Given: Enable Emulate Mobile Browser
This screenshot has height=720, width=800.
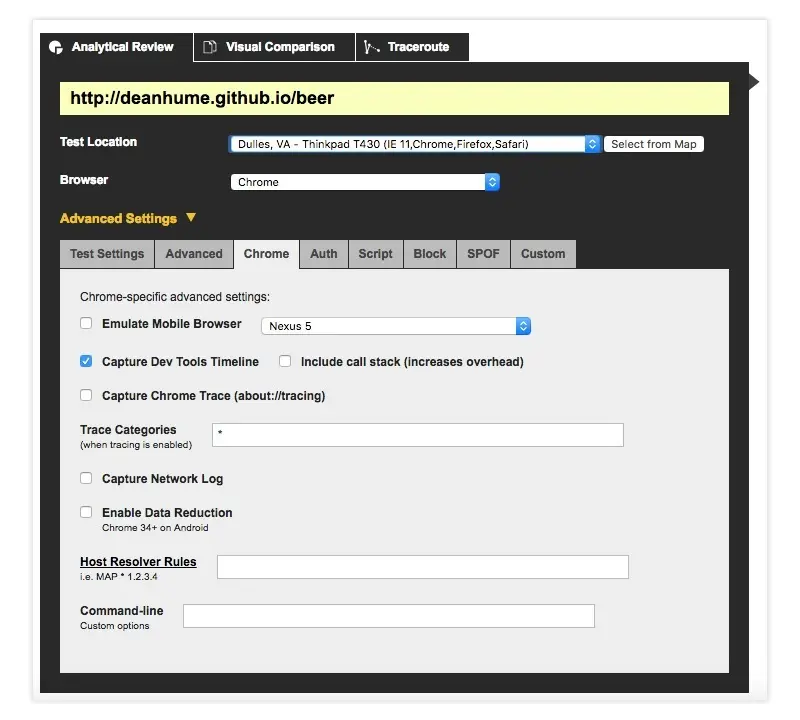Looking at the screenshot, I should (x=86, y=324).
